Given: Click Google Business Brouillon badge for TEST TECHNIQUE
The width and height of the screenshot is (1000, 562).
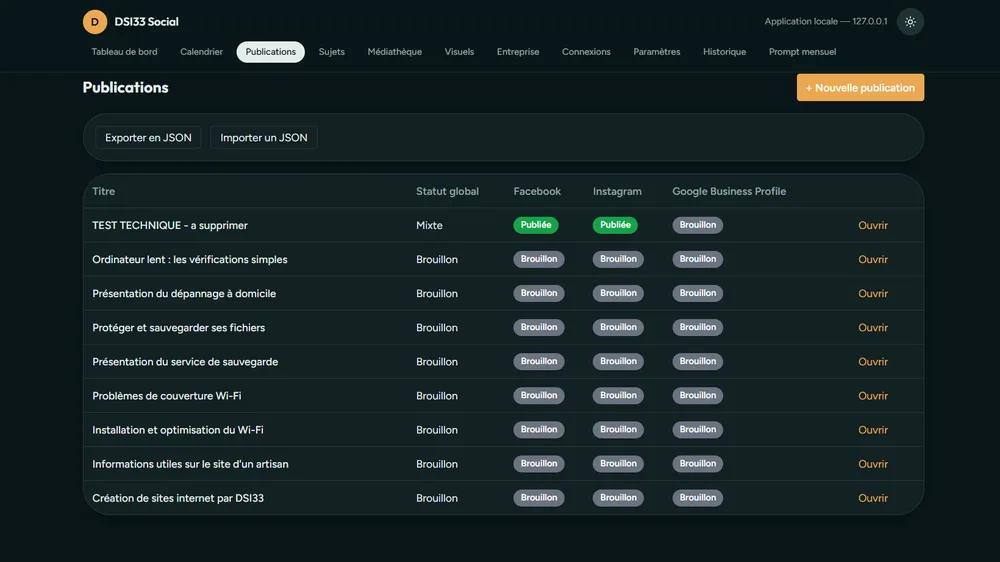Looking at the screenshot, I should [x=698, y=225].
